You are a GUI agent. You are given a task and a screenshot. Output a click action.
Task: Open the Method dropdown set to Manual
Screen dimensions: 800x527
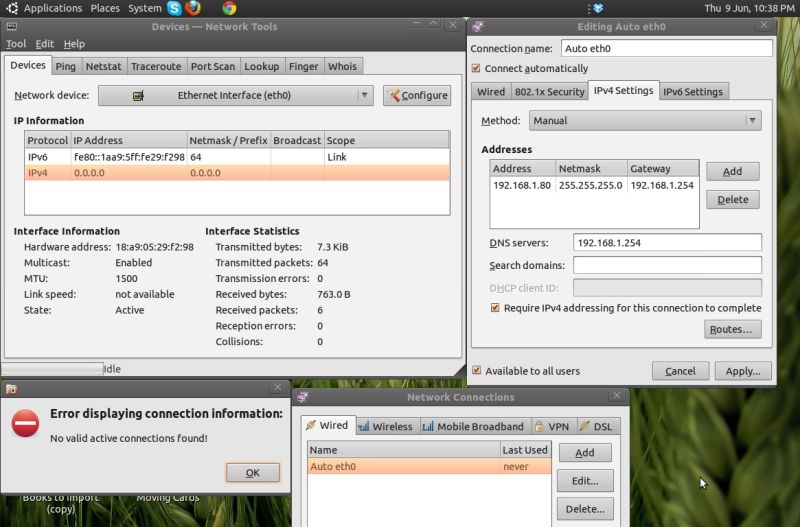645,121
